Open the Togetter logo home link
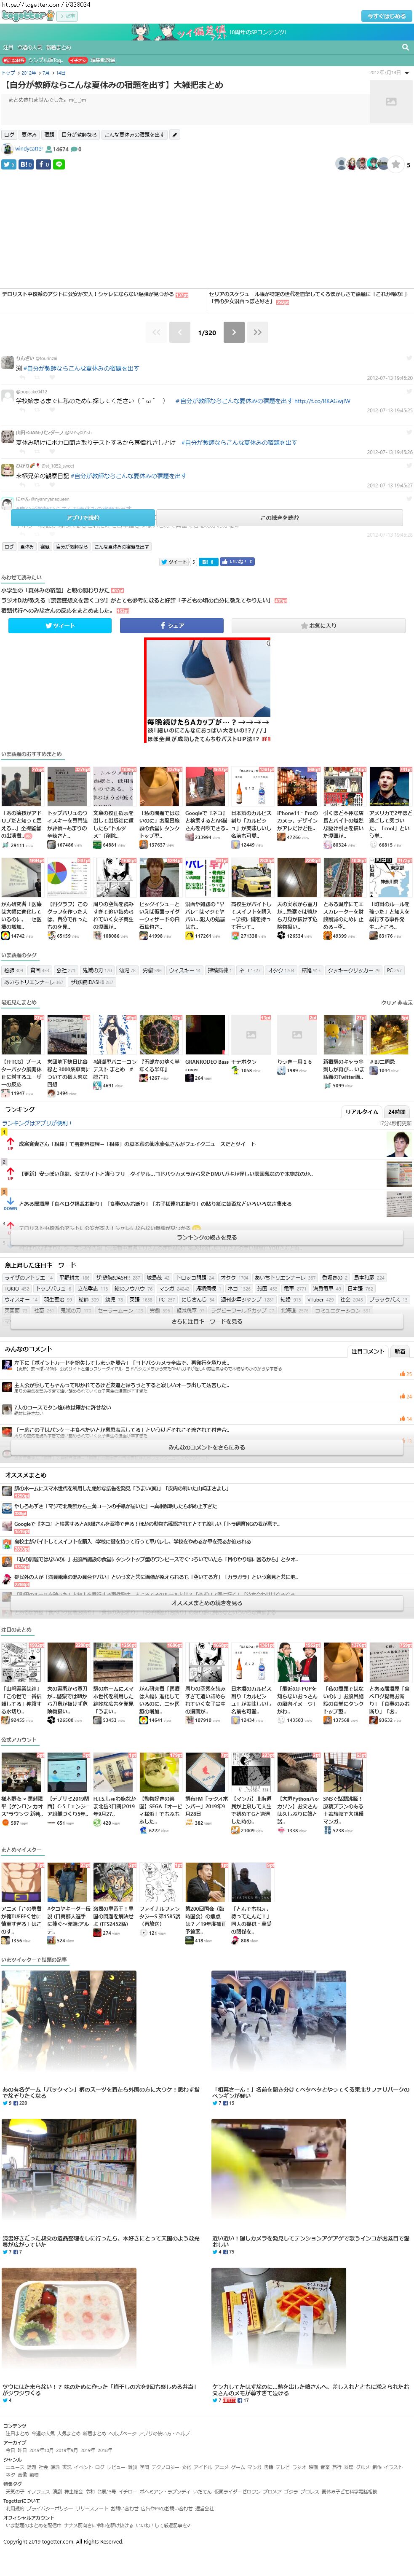Viewport: 414px width, 2576px height. 27,16
